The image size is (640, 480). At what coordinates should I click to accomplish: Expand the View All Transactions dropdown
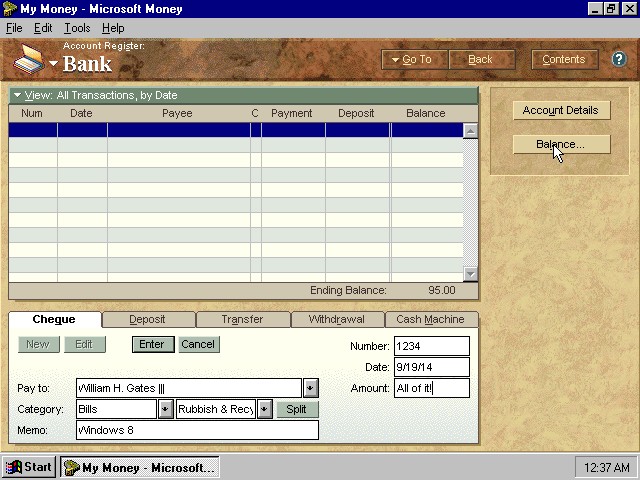[17, 96]
